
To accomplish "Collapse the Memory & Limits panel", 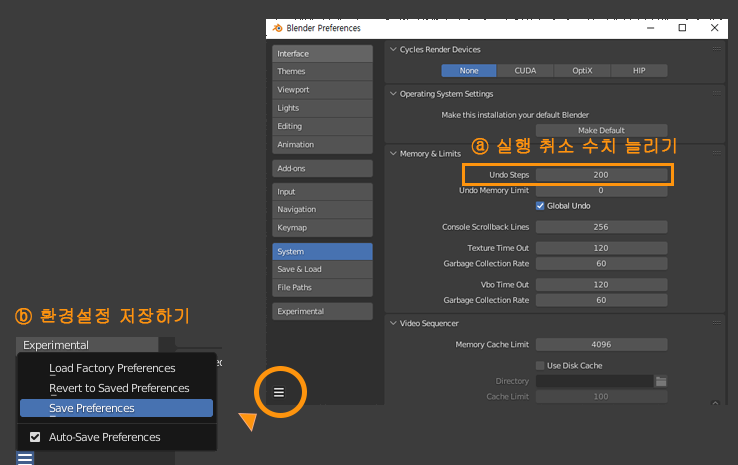I will coord(393,153).
